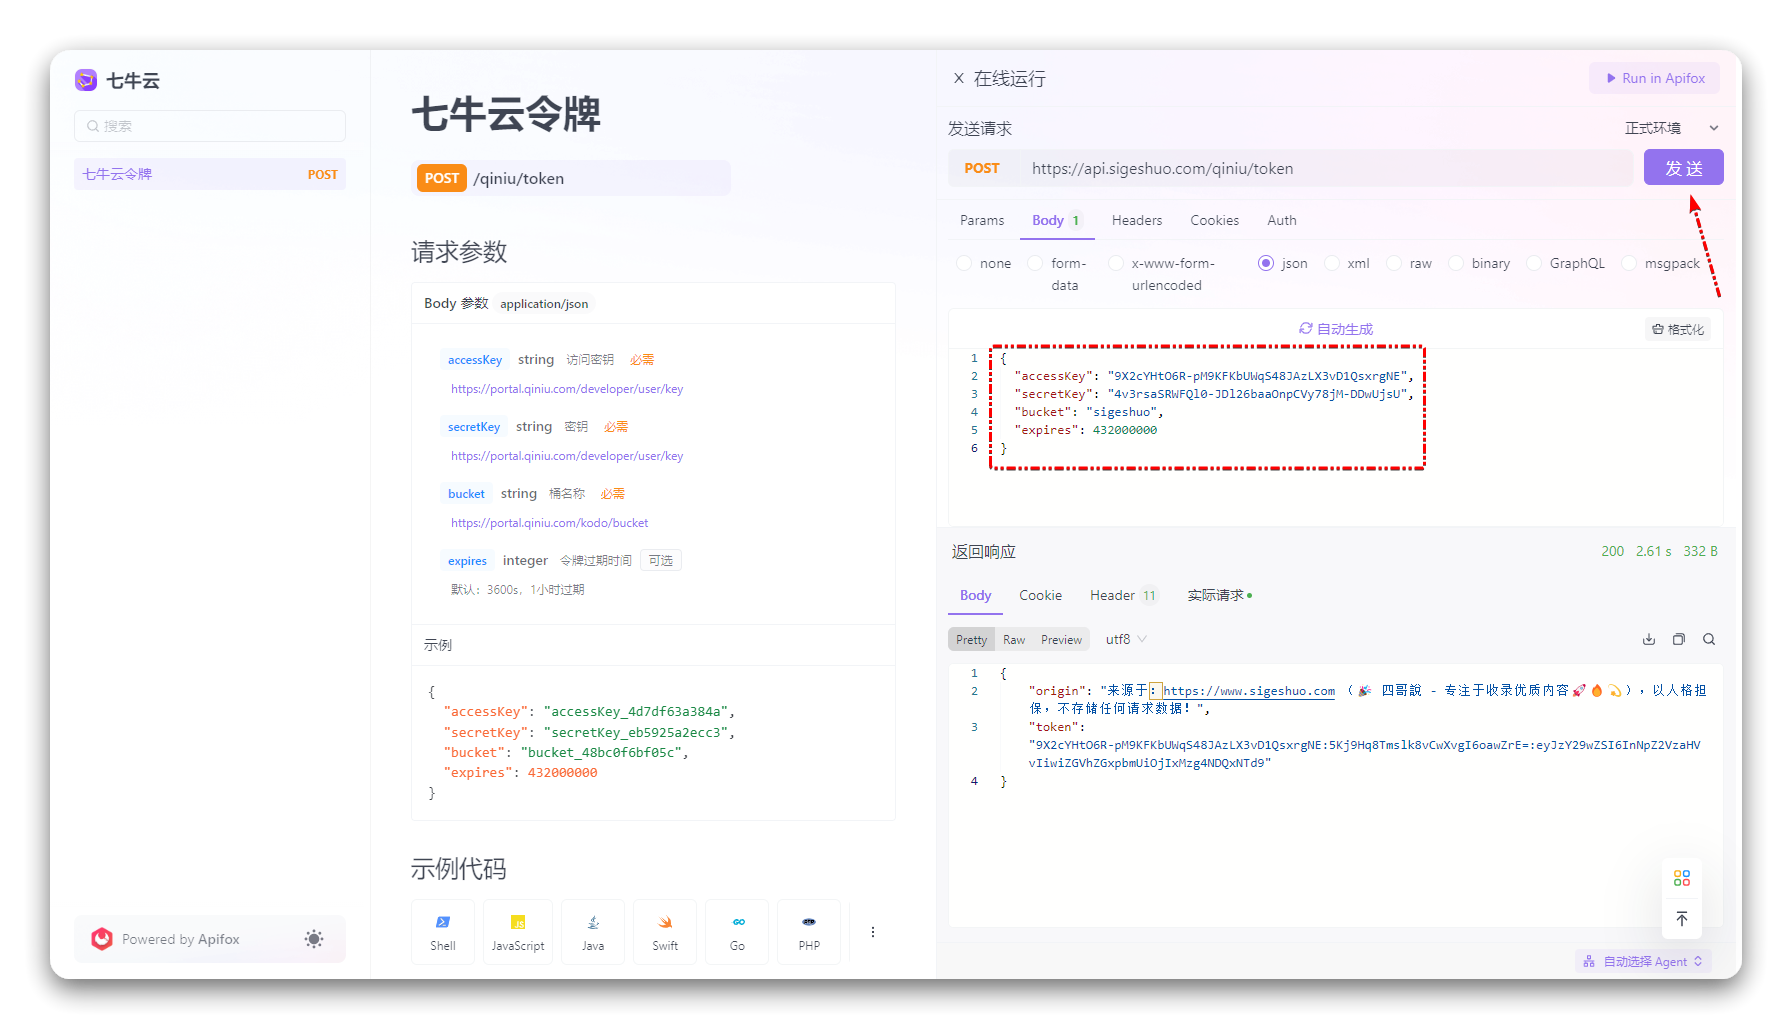Image resolution: width=1792 pixels, height=1029 pixels.
Task: Open the utf8 encoding dropdown
Action: tap(1126, 639)
